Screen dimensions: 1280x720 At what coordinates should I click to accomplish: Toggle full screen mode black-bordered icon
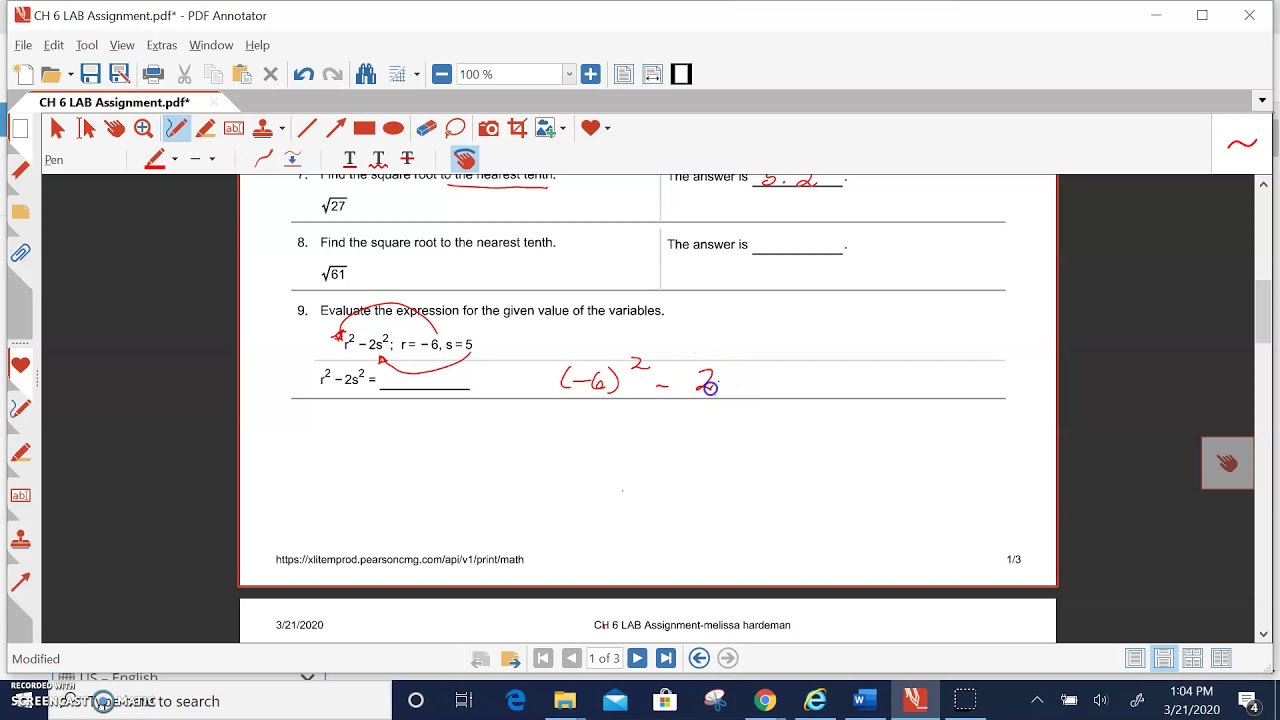click(x=681, y=74)
